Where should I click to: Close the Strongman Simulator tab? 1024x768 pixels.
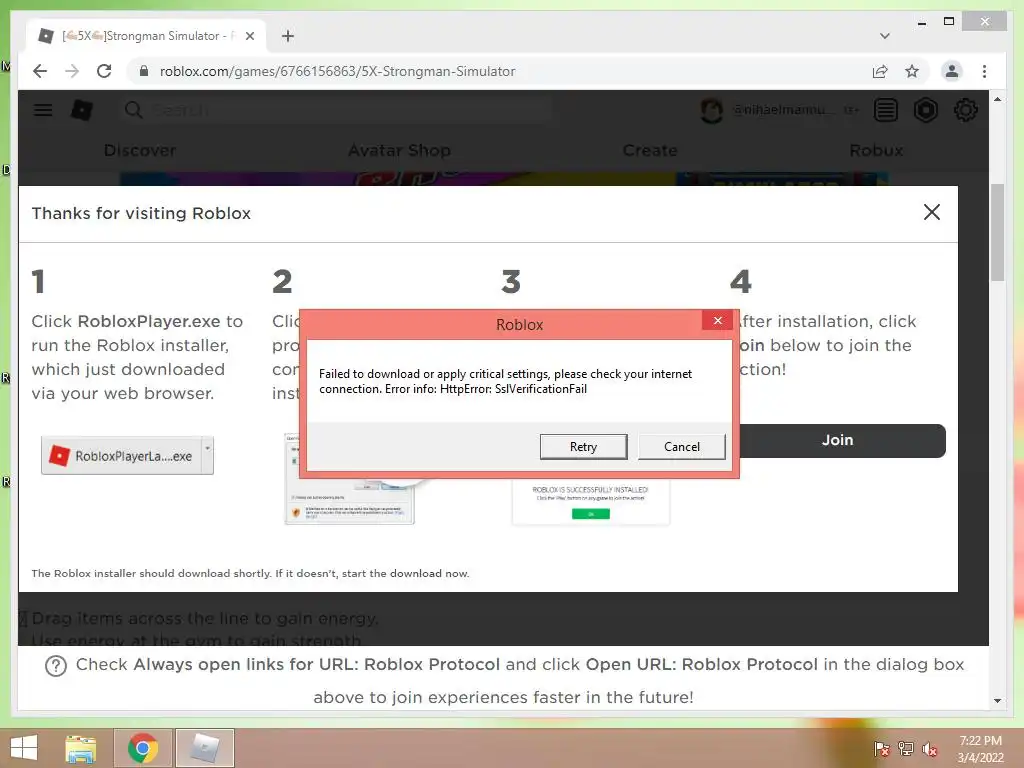click(249, 36)
